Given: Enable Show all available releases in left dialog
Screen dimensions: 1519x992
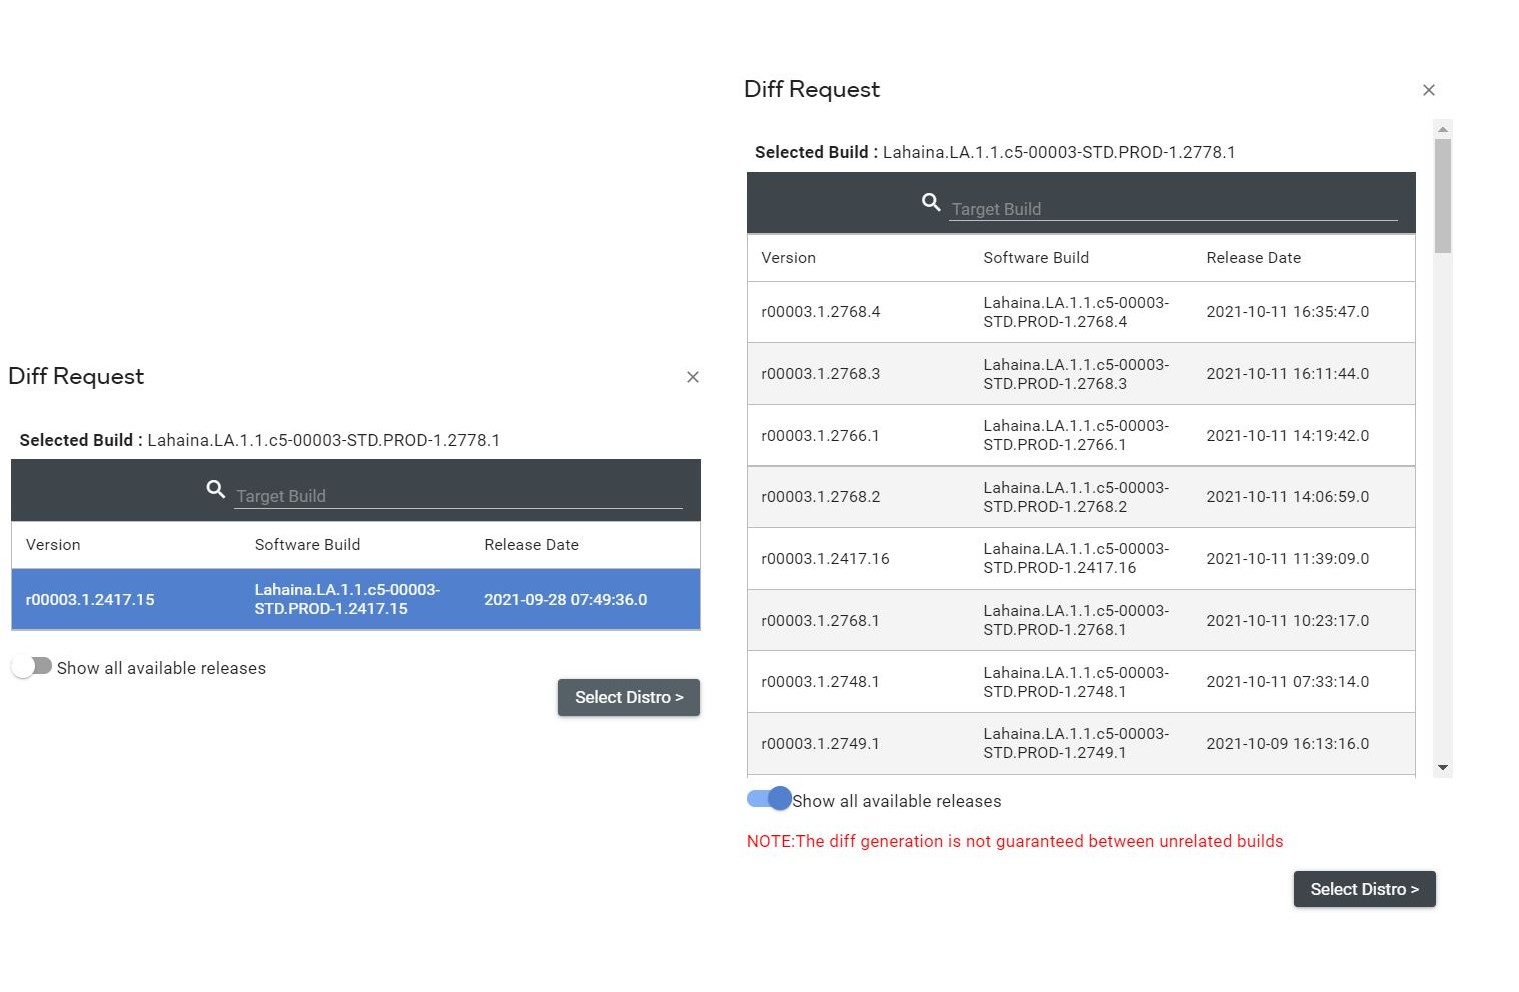Looking at the screenshot, I should pyautogui.click(x=32, y=667).
